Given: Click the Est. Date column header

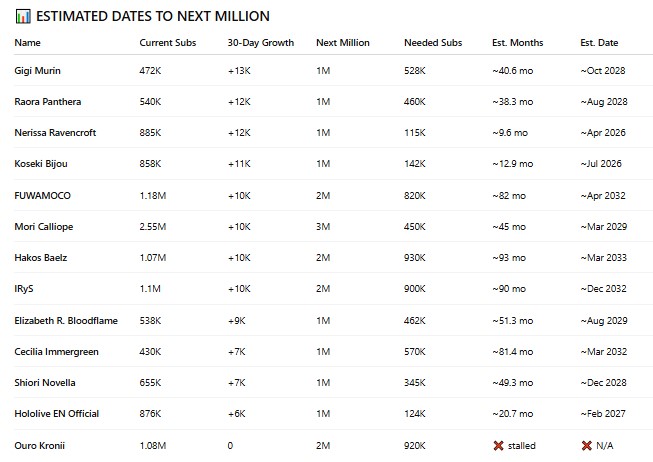Looking at the screenshot, I should (x=599, y=43).
